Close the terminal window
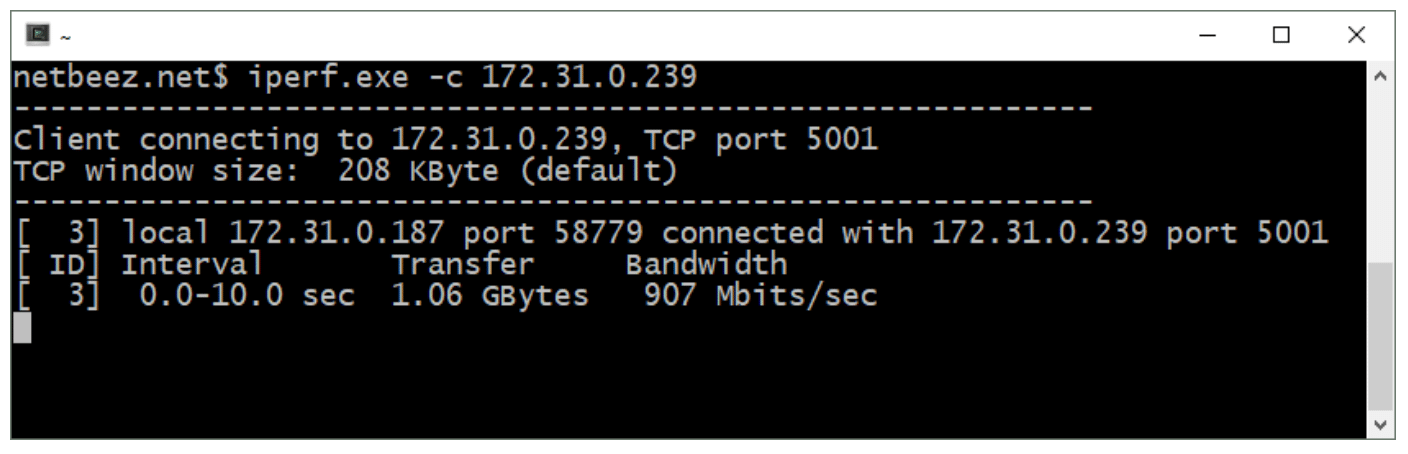Viewport: 1408px width, 454px height. 1355,36
